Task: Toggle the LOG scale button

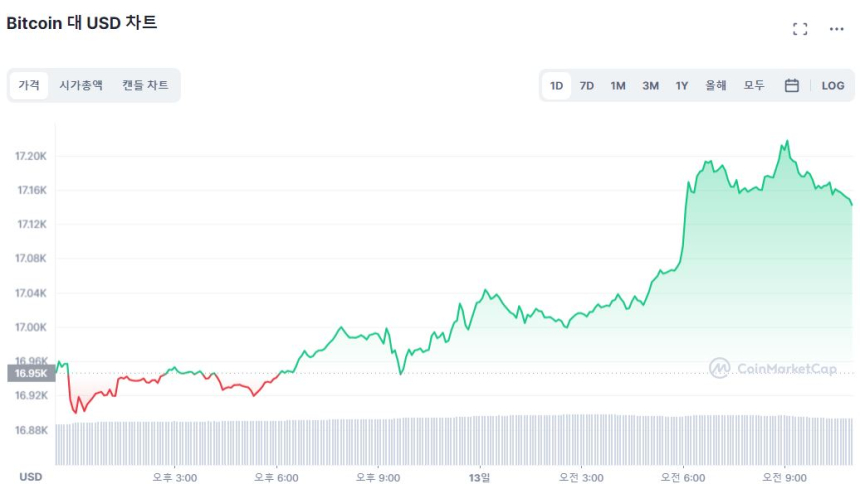Action: (x=833, y=86)
